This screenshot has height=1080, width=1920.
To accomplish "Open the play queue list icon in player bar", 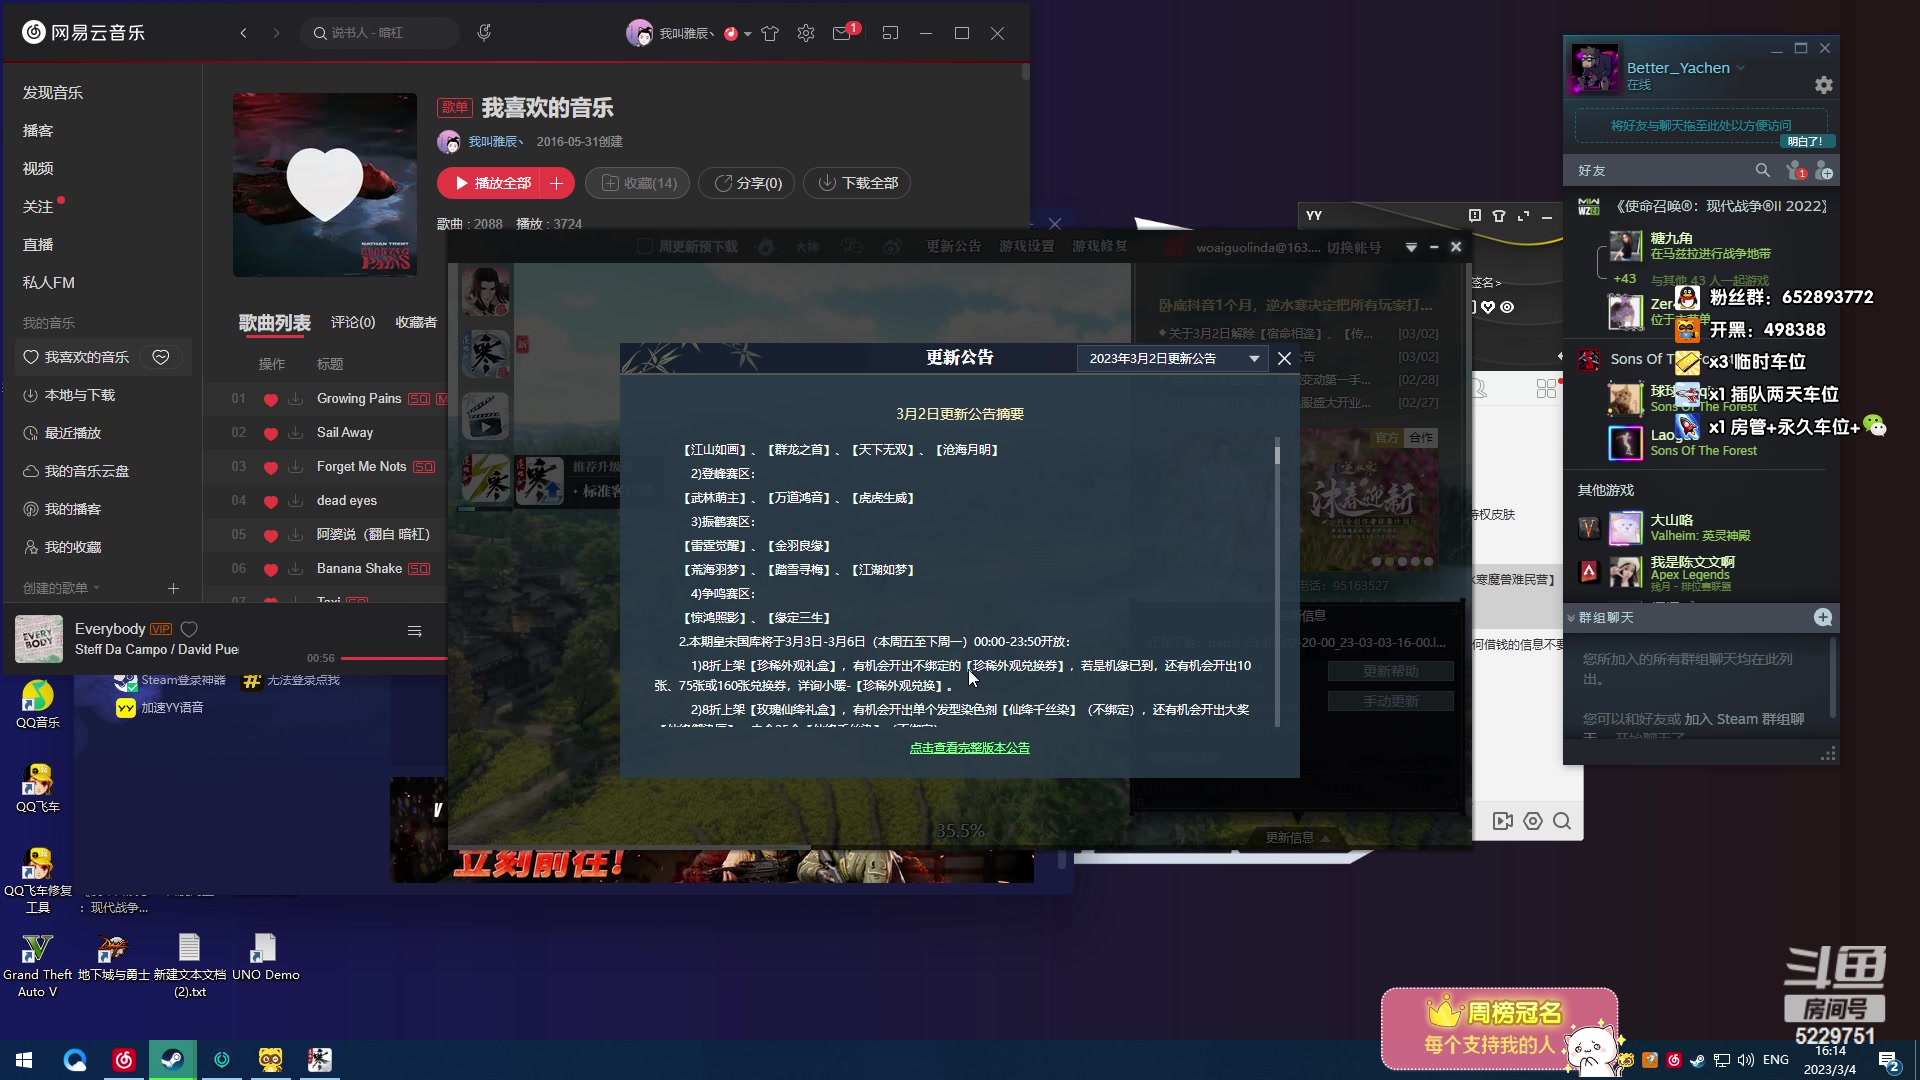I will [x=414, y=631].
